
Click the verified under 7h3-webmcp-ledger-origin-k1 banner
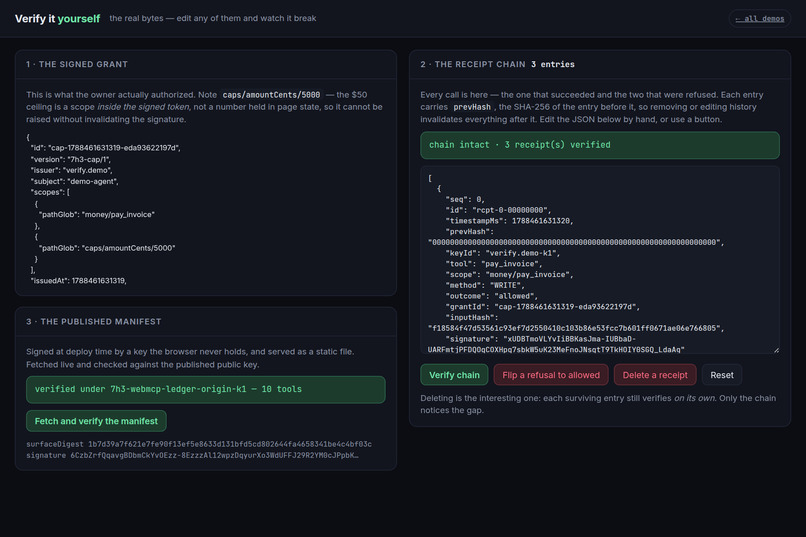(206, 390)
